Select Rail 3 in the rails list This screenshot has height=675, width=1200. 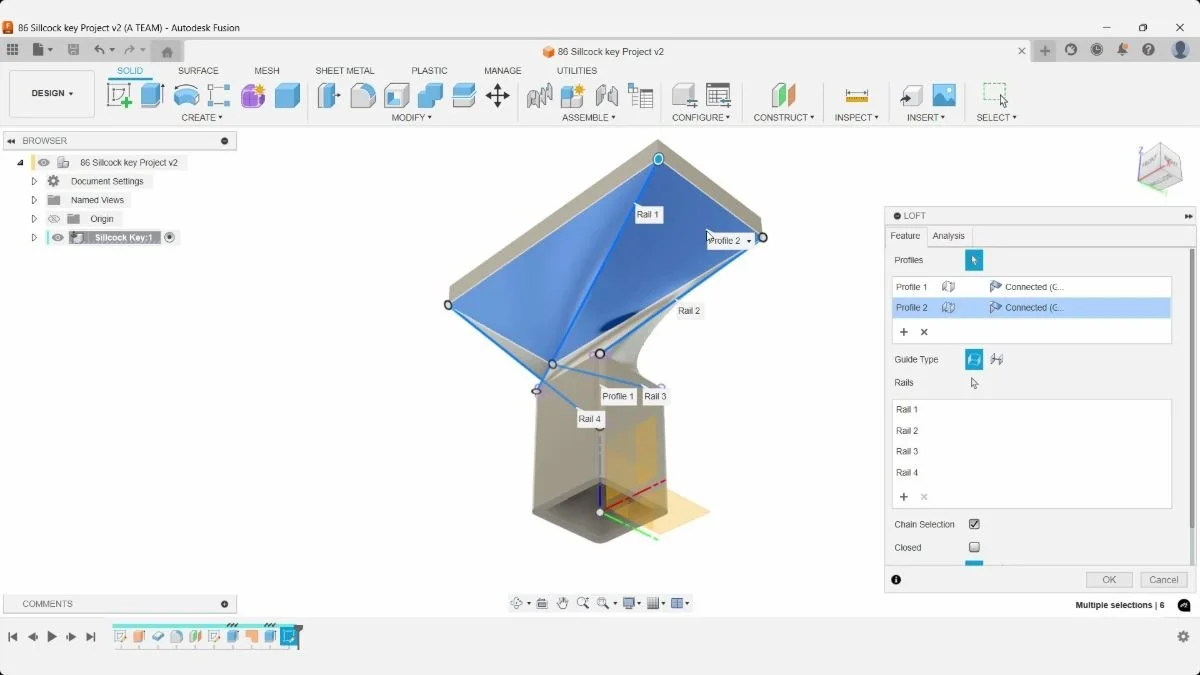coord(1031,451)
